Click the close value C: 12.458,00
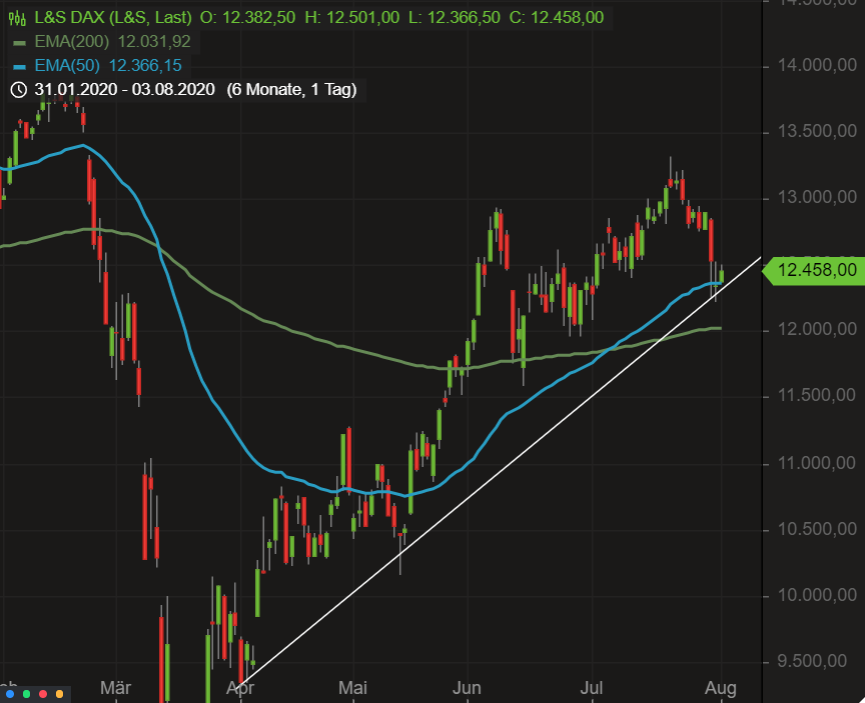Image resolution: width=865 pixels, height=703 pixels. coord(557,18)
